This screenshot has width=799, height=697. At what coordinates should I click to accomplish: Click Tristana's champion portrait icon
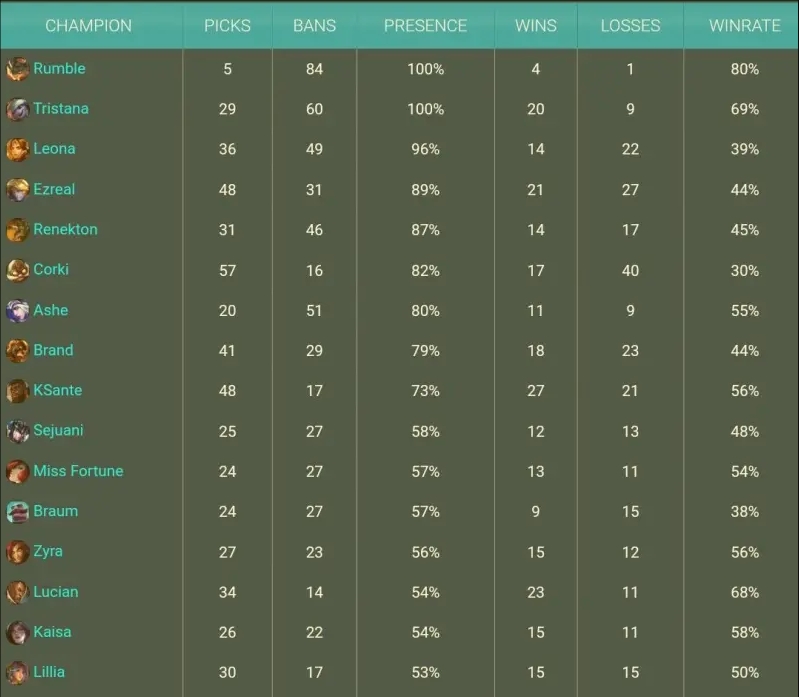pos(17,109)
